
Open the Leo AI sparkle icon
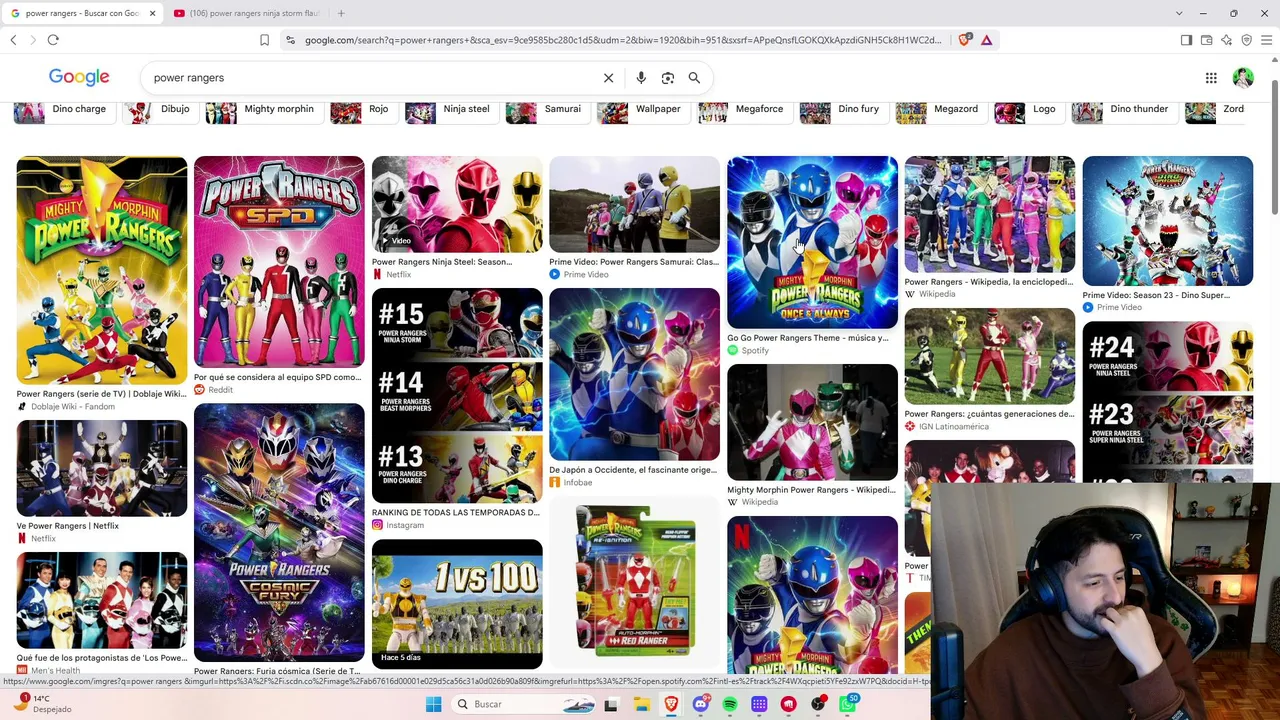click(x=1226, y=40)
